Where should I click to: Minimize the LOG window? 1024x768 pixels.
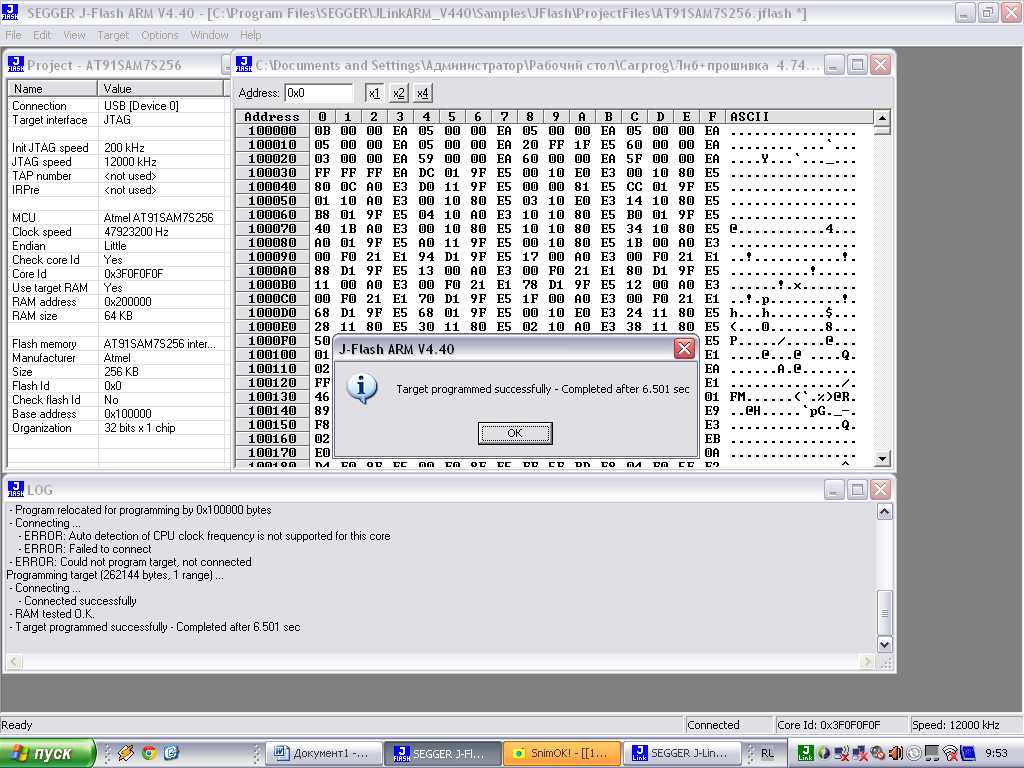(834, 490)
